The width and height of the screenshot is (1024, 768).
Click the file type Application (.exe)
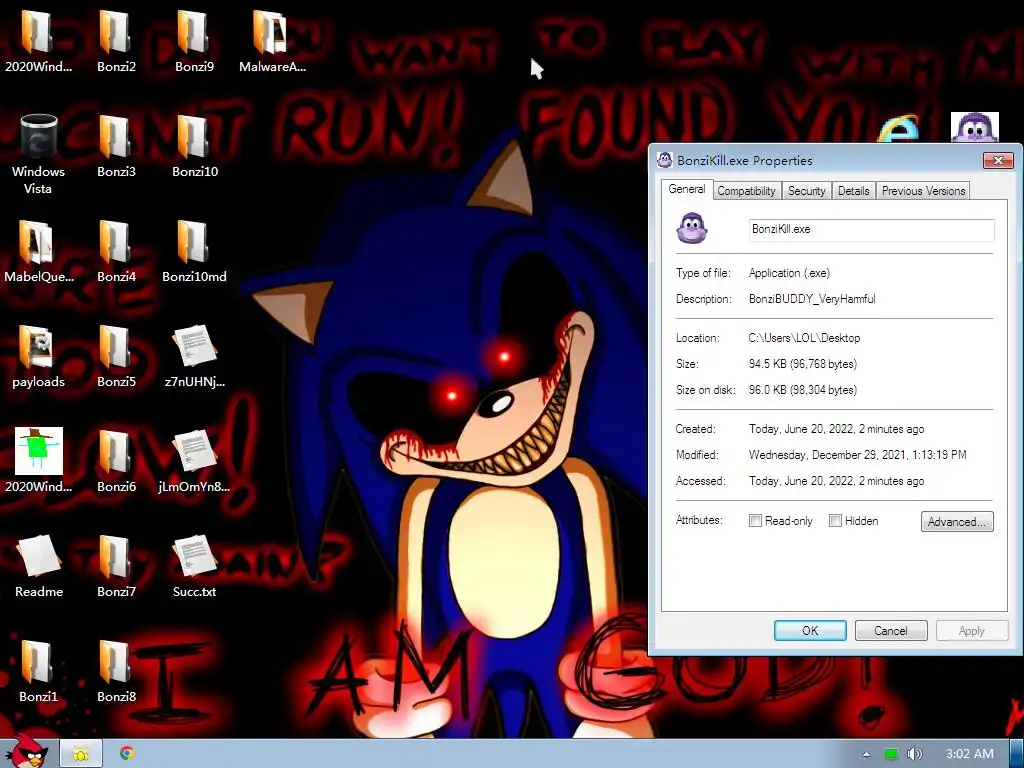point(789,273)
